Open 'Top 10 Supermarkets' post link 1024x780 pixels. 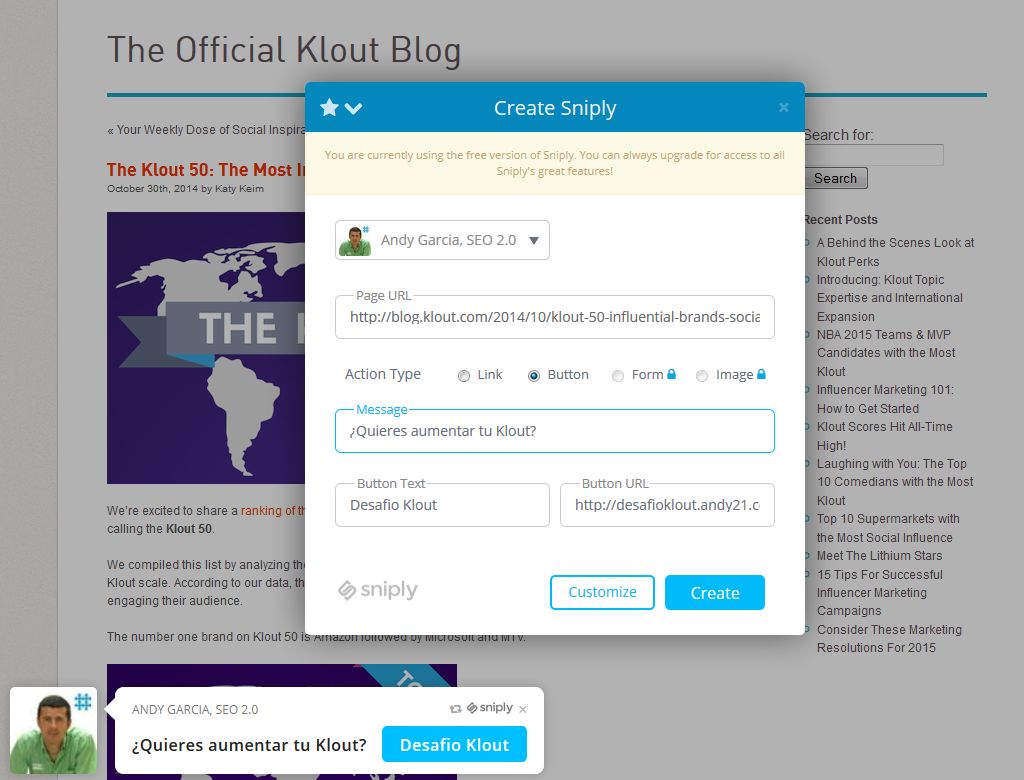tap(888, 528)
